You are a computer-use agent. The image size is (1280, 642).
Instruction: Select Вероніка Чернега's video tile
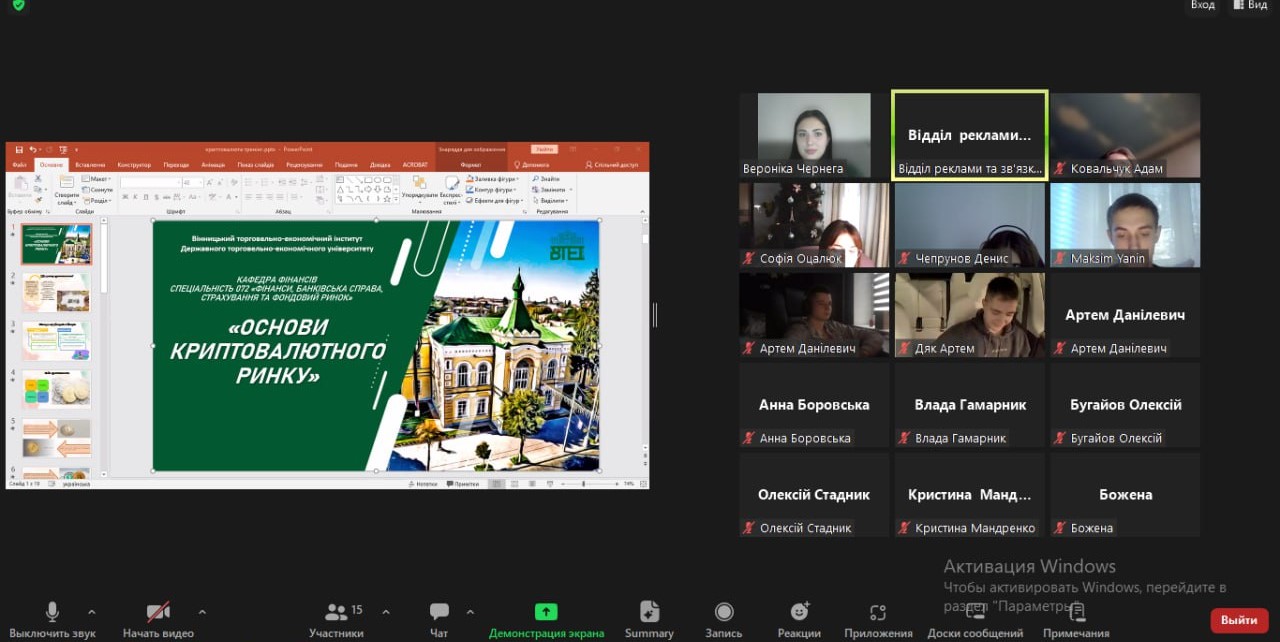(x=814, y=135)
